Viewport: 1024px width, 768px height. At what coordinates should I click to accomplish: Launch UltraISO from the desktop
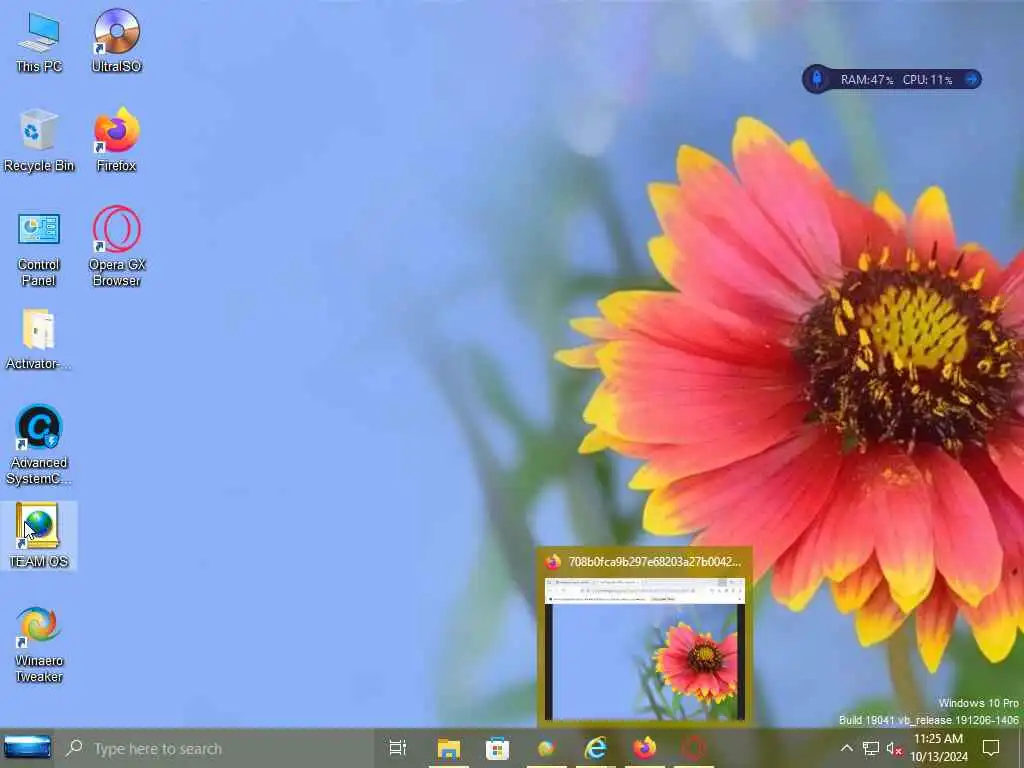coord(117,40)
